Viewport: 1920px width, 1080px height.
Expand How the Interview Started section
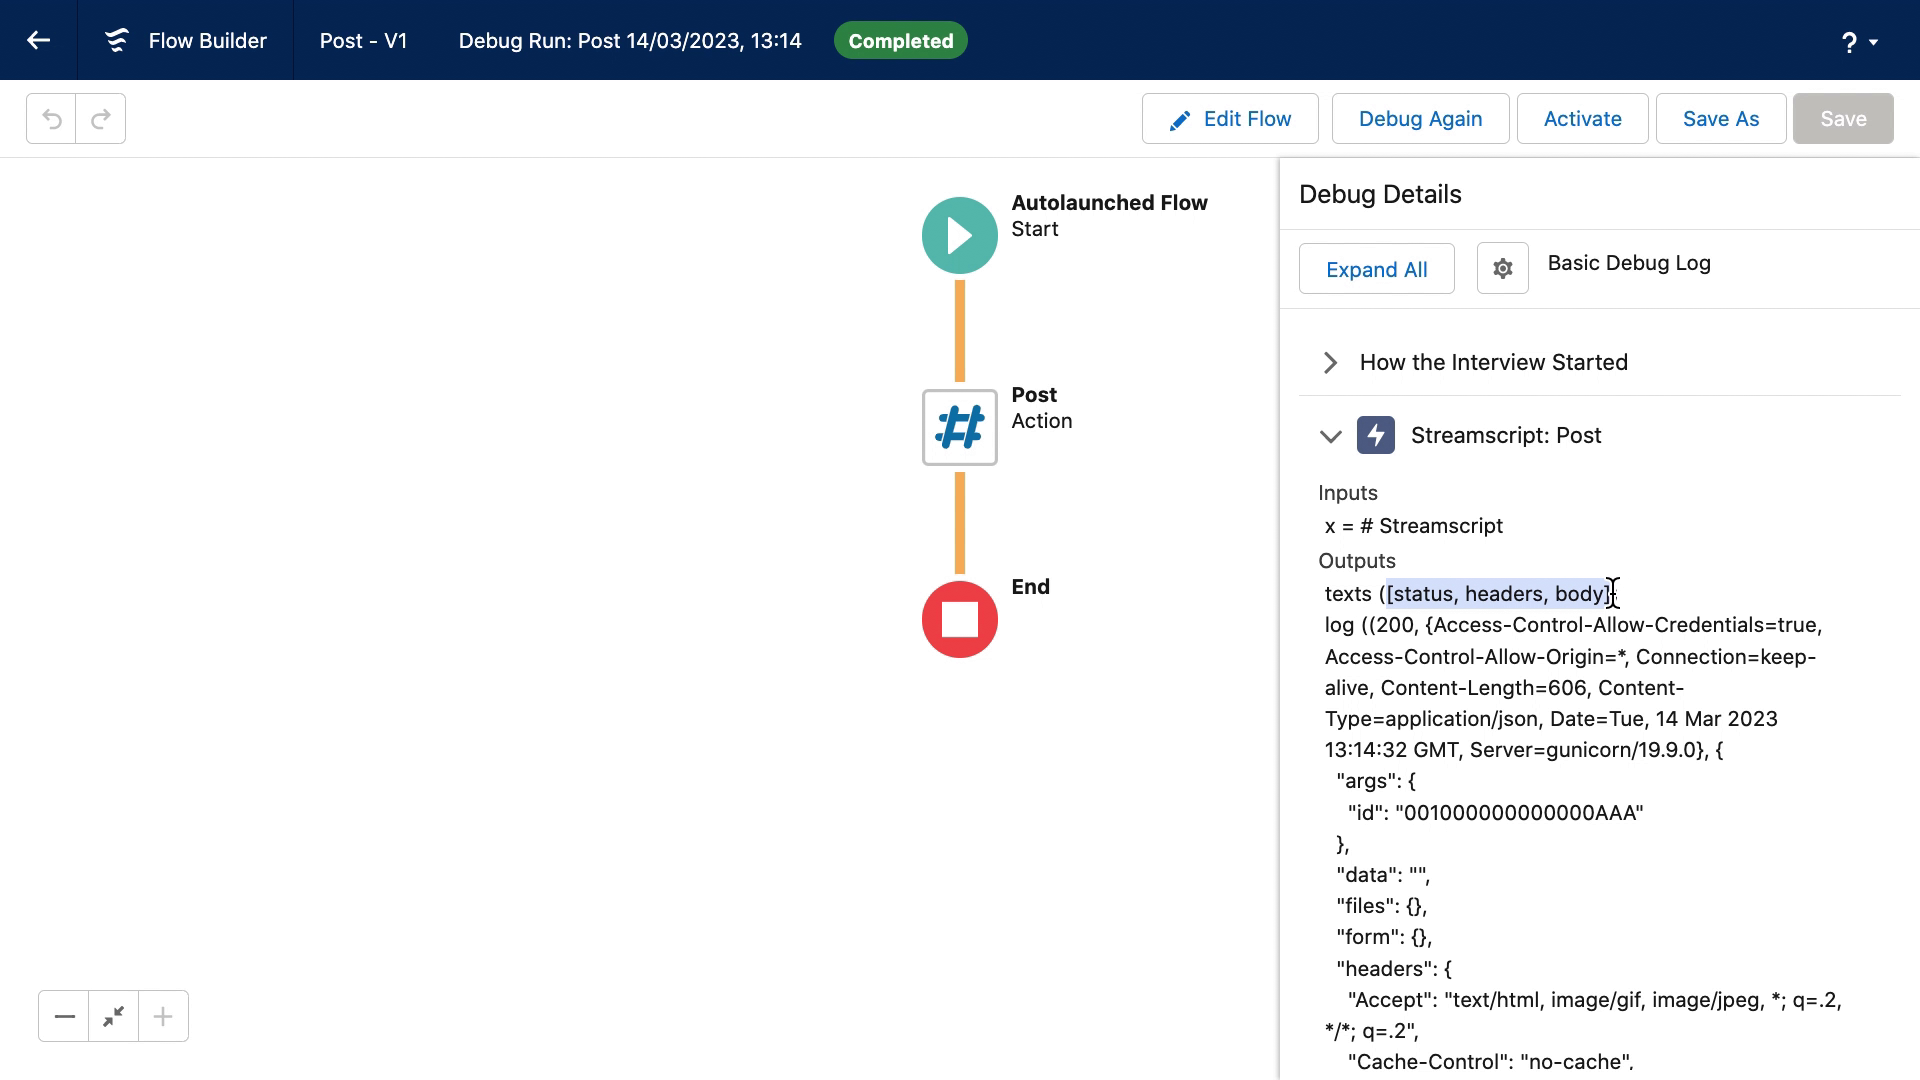click(x=1330, y=362)
